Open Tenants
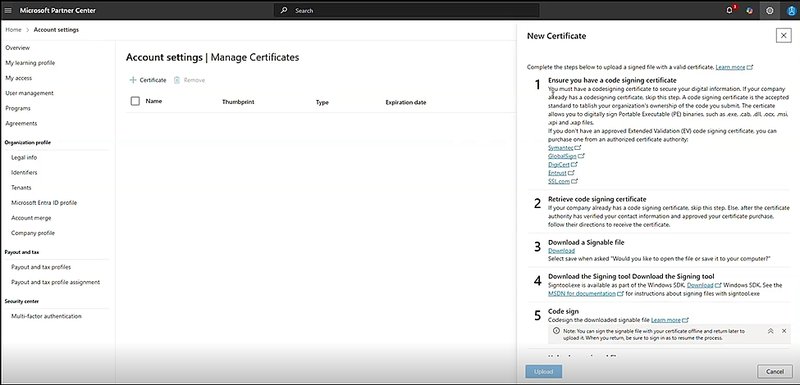 click(21, 188)
